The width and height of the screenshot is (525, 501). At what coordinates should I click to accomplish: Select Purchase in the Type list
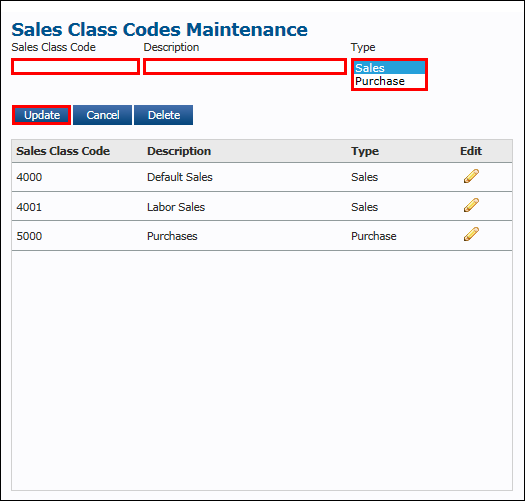tap(389, 81)
